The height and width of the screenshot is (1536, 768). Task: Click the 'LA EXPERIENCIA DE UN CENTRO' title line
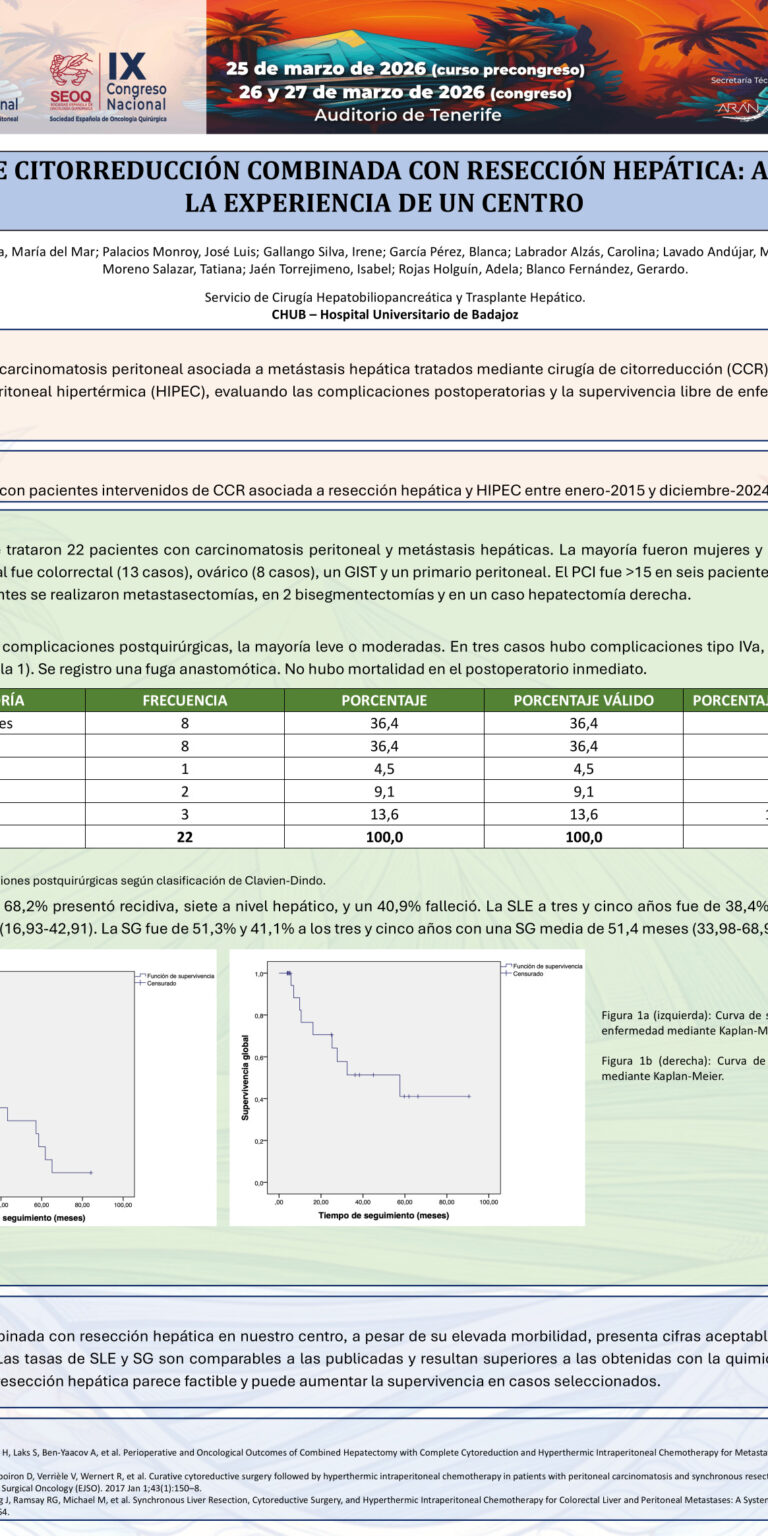click(384, 202)
